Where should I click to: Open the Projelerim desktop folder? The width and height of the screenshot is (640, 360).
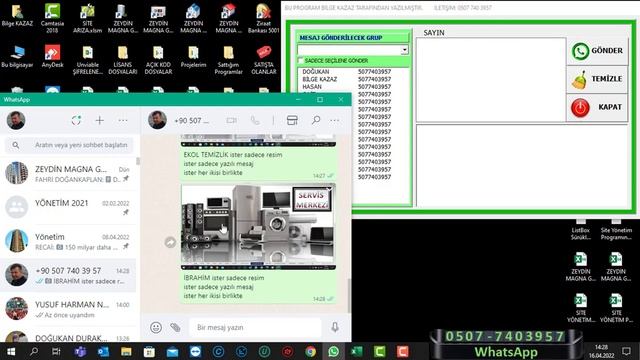193,56
